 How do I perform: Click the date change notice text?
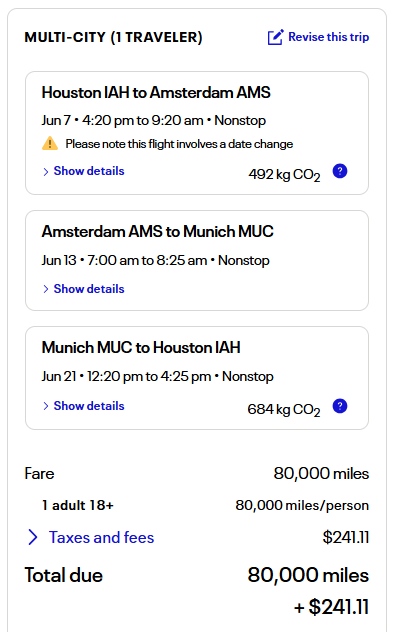tap(179, 144)
